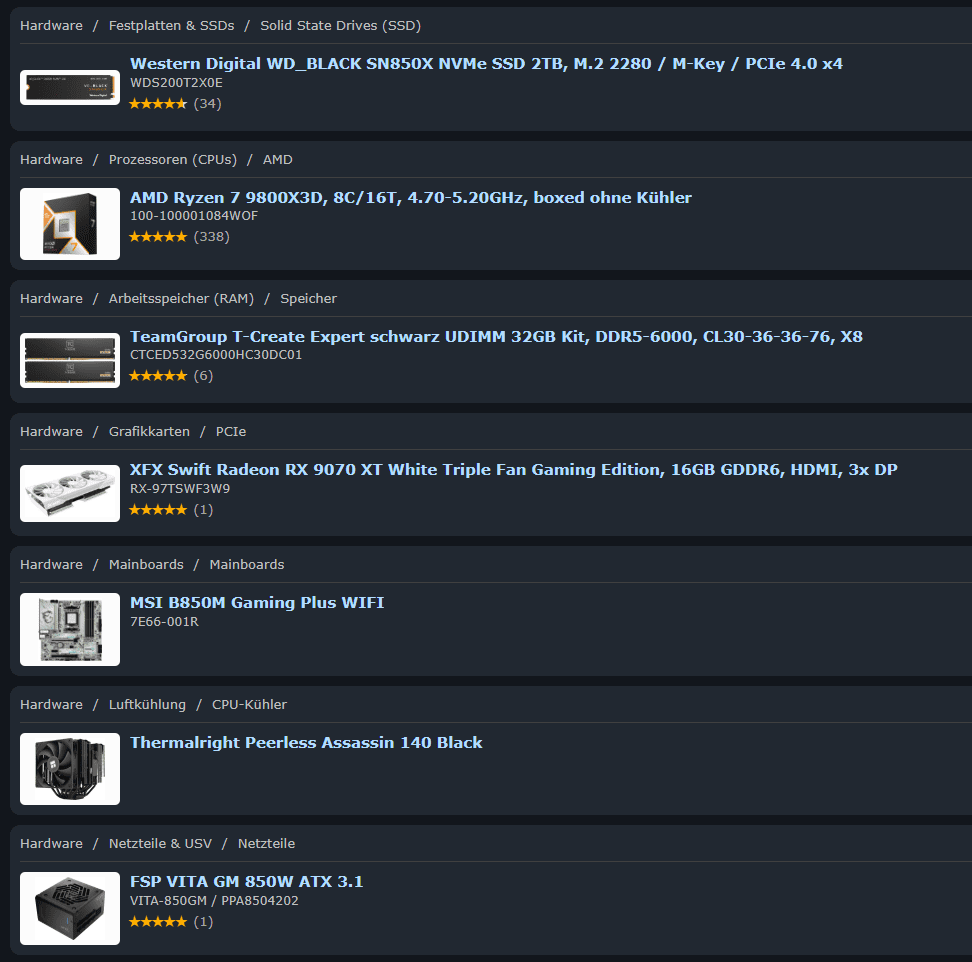Open the AMD Ryzen 7 9800X3D box image
Viewport: 972px width, 962px height.
70,224
